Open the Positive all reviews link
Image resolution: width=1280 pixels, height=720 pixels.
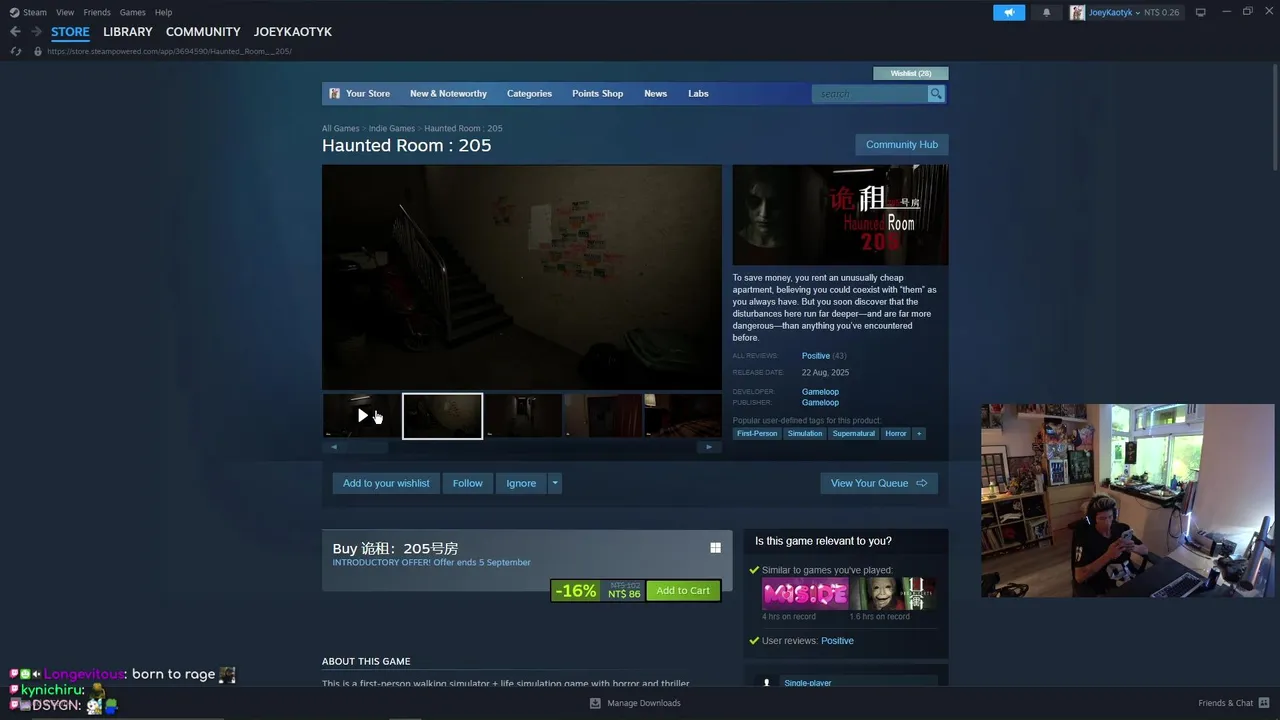(x=816, y=356)
